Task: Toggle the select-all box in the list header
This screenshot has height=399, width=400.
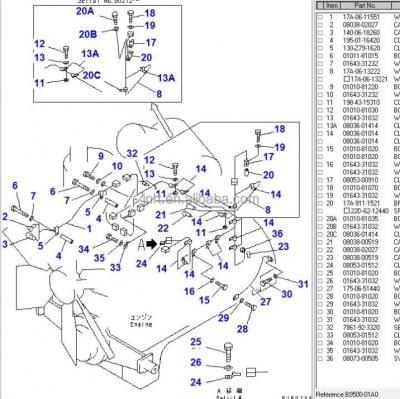Action: pos(320,5)
